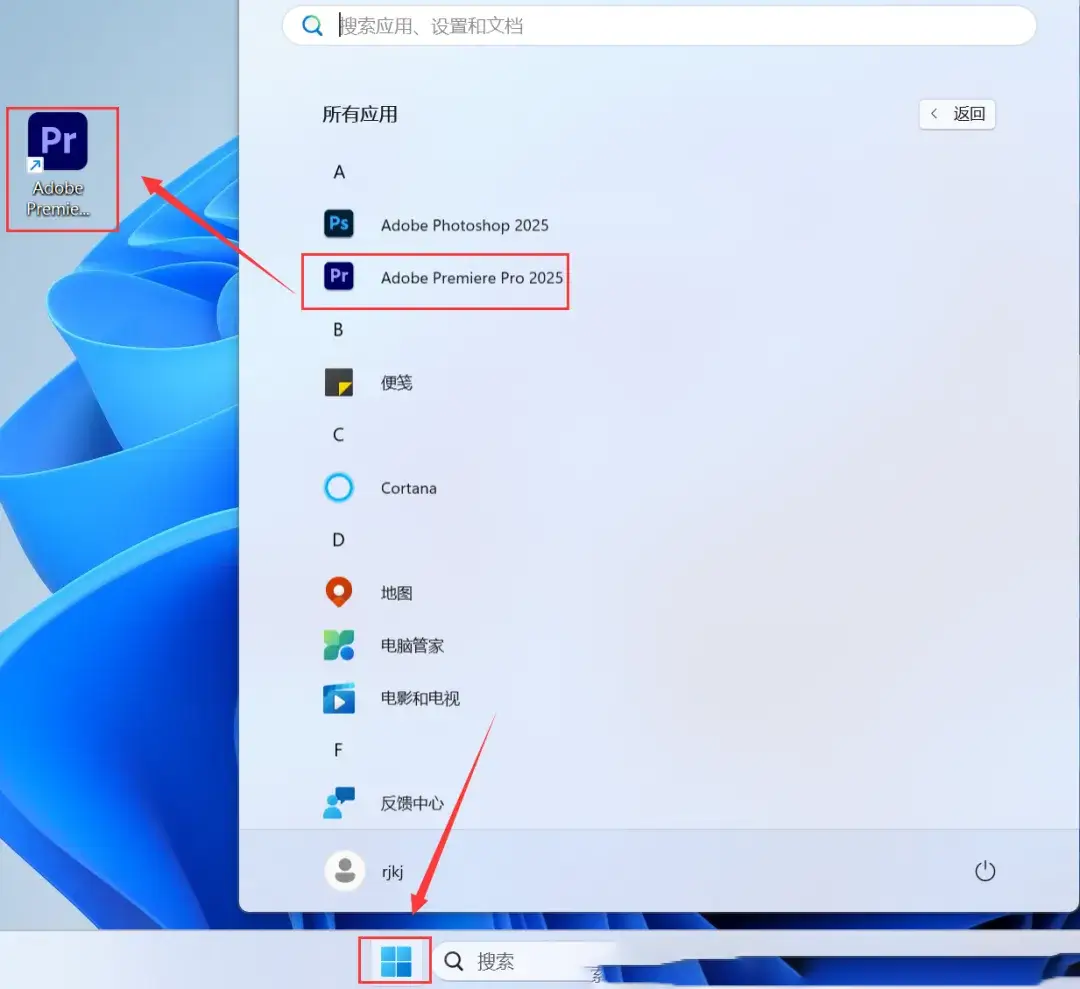Open the Adobe Premiere desktop shortcut
The width and height of the screenshot is (1080, 989).
pos(58,165)
